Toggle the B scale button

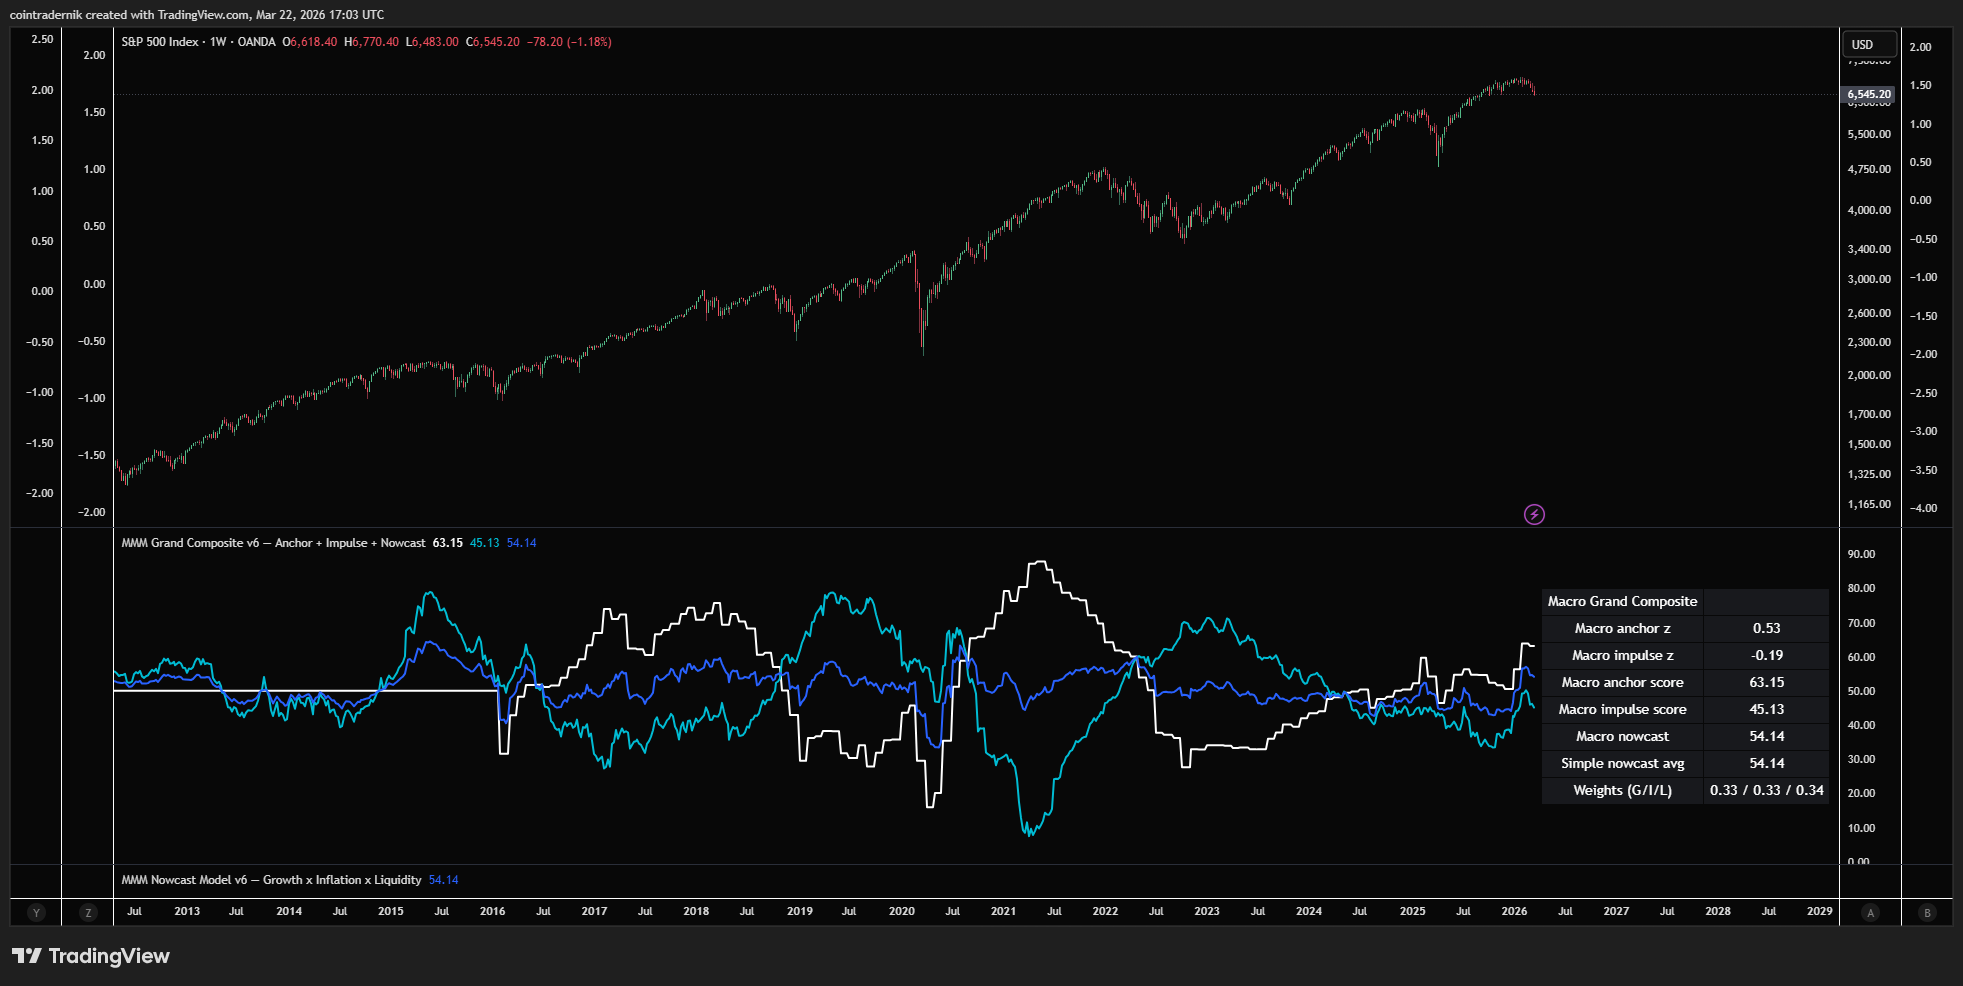(x=1927, y=912)
